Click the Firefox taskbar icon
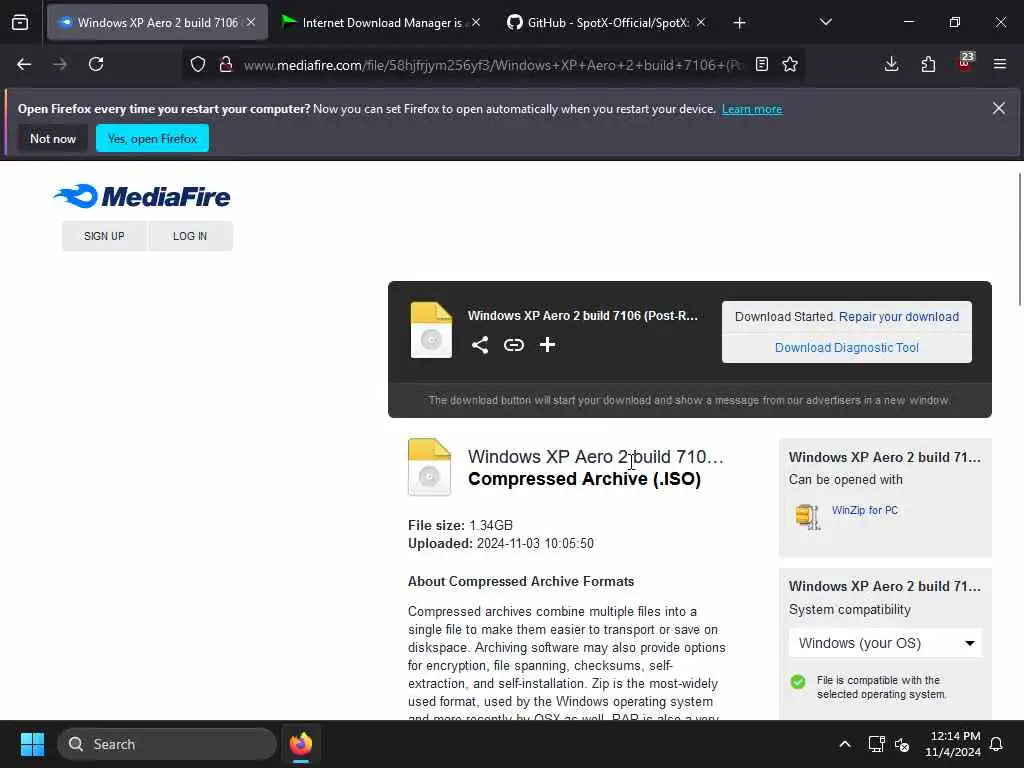Viewport: 1024px width, 768px height. point(301,744)
